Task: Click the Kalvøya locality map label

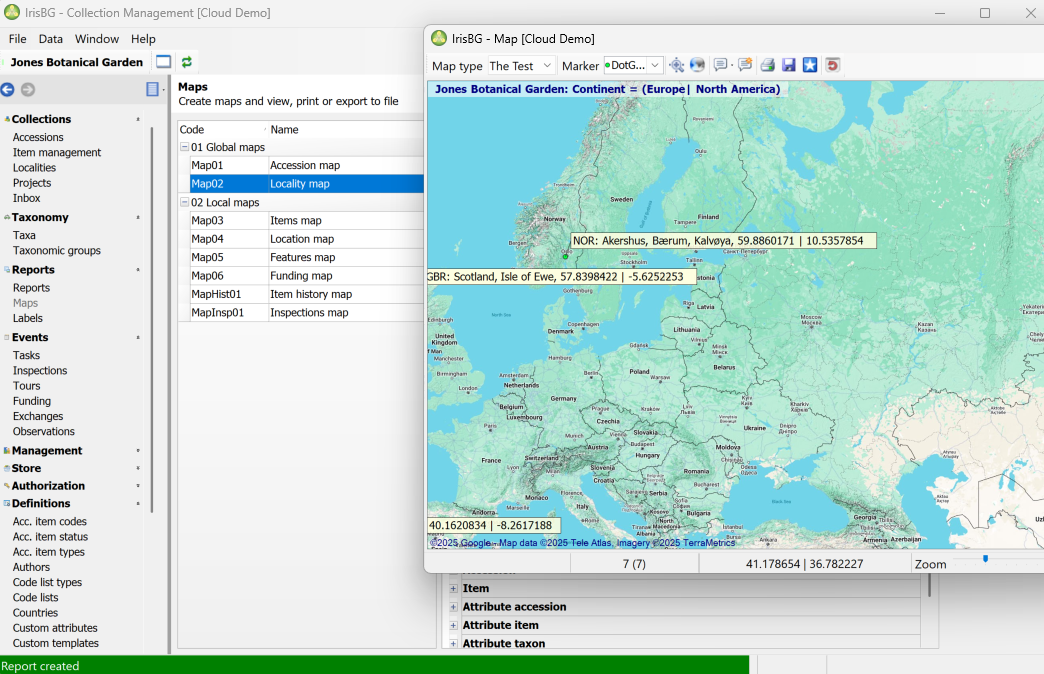Action: (x=724, y=241)
